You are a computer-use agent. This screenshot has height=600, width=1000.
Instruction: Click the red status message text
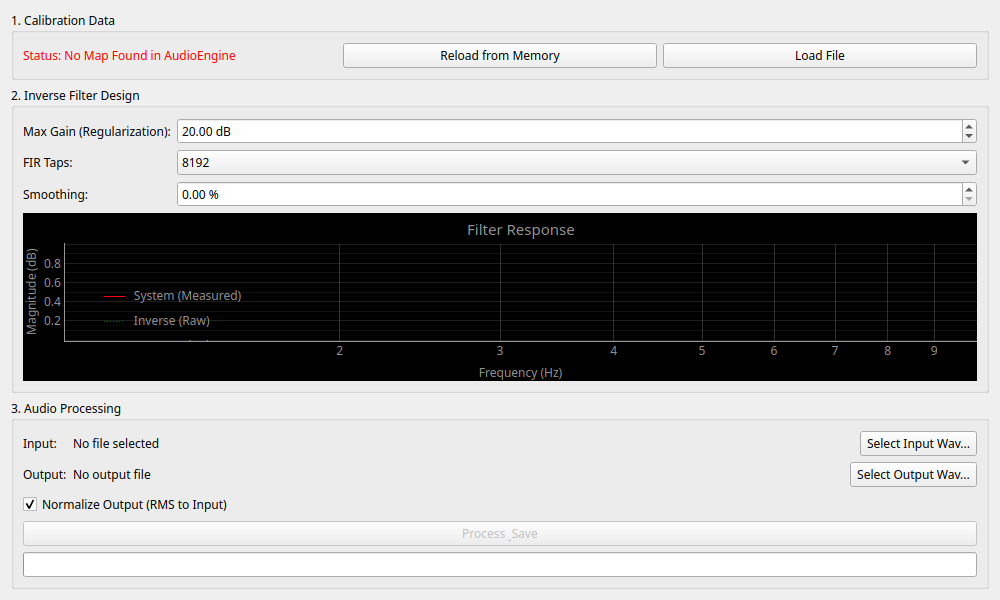(129, 56)
